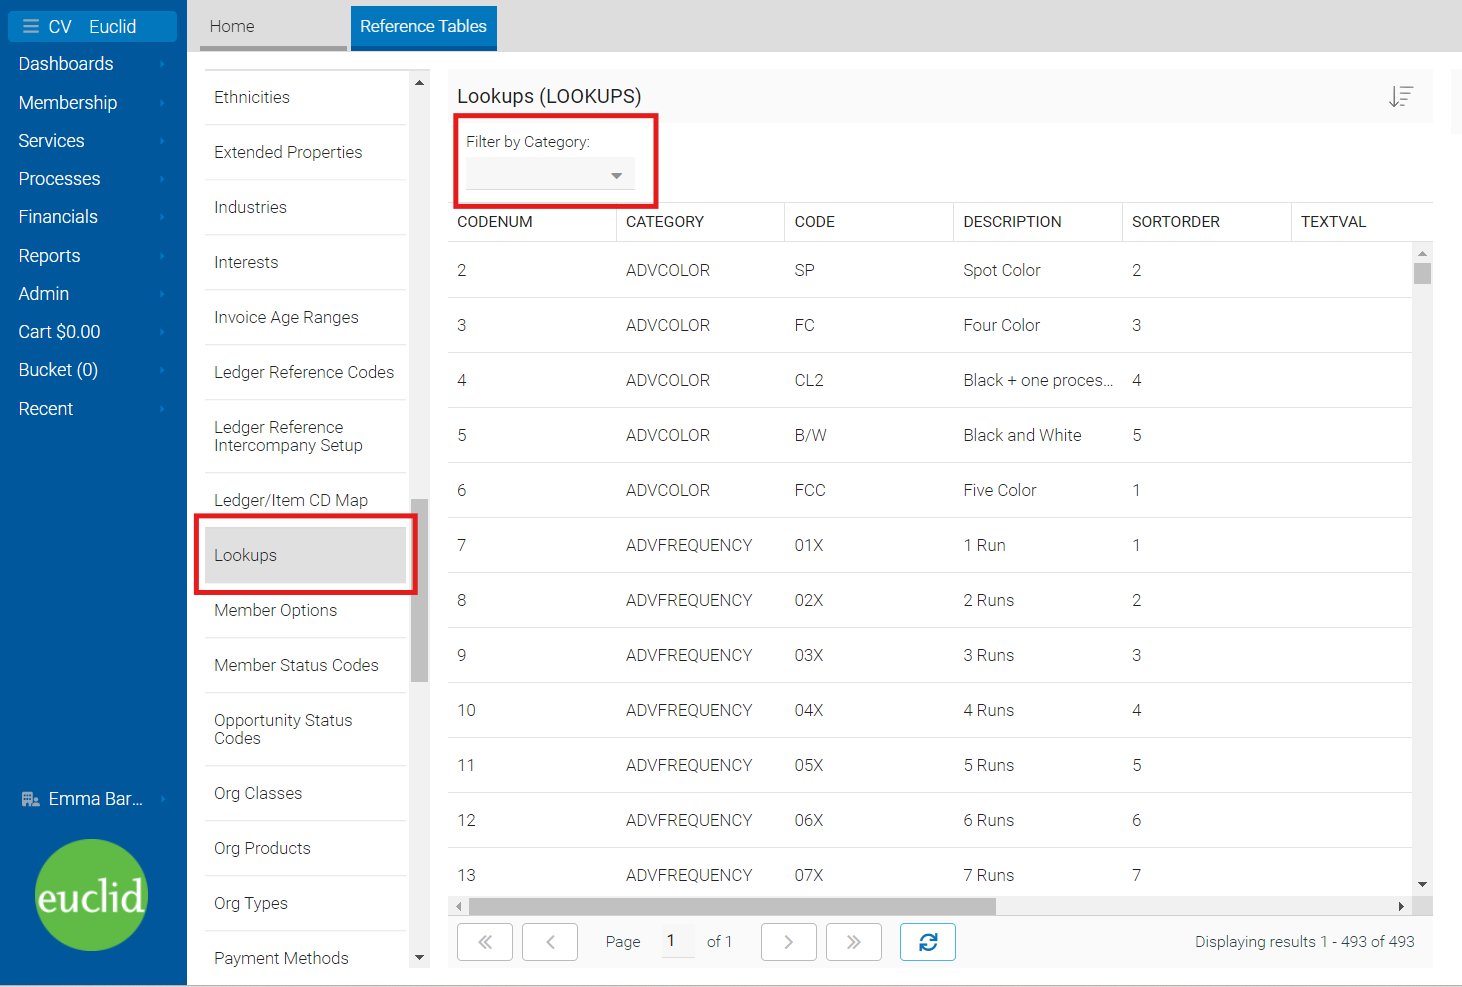The width and height of the screenshot is (1462, 987).
Task: Click the grid horizontal scrollbar thumb
Action: [x=732, y=906]
